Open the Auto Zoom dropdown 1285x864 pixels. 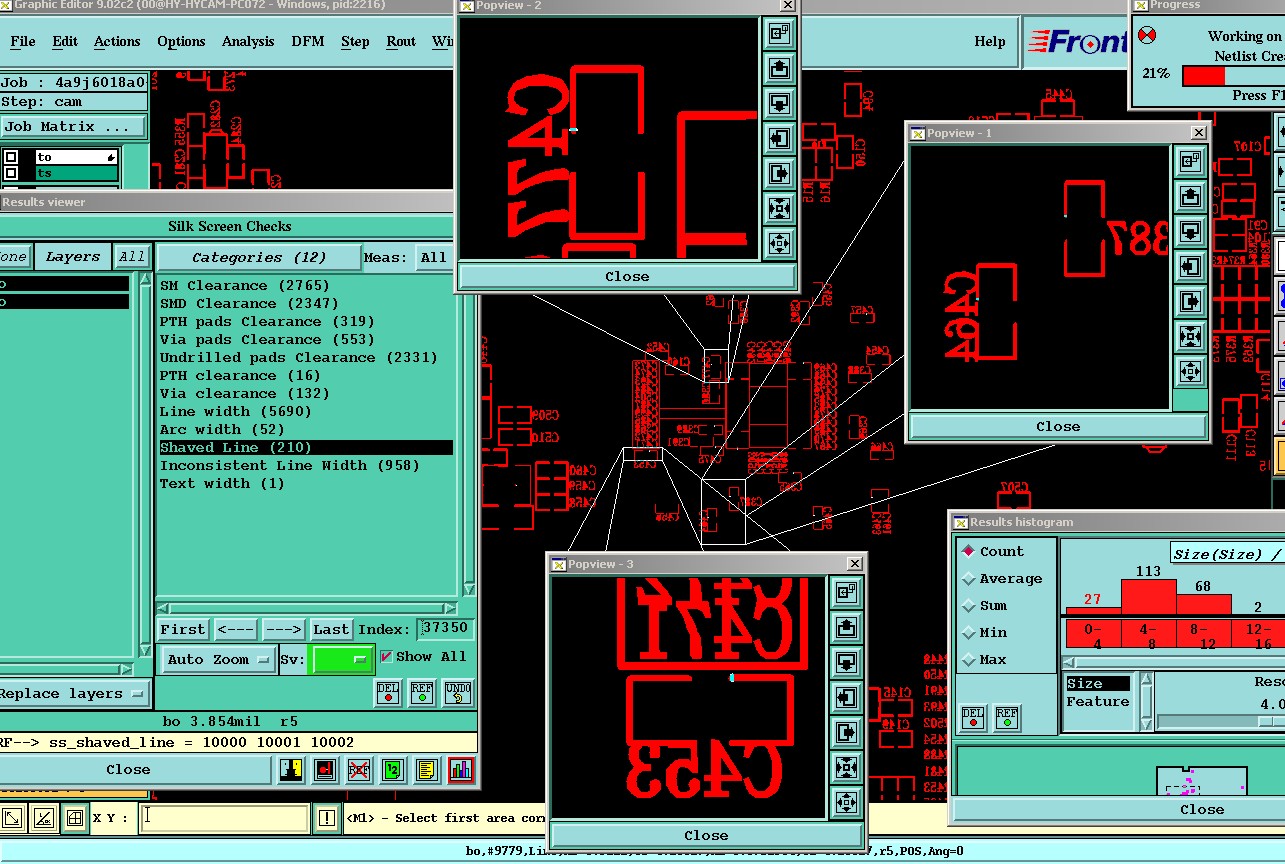[x=220, y=660]
